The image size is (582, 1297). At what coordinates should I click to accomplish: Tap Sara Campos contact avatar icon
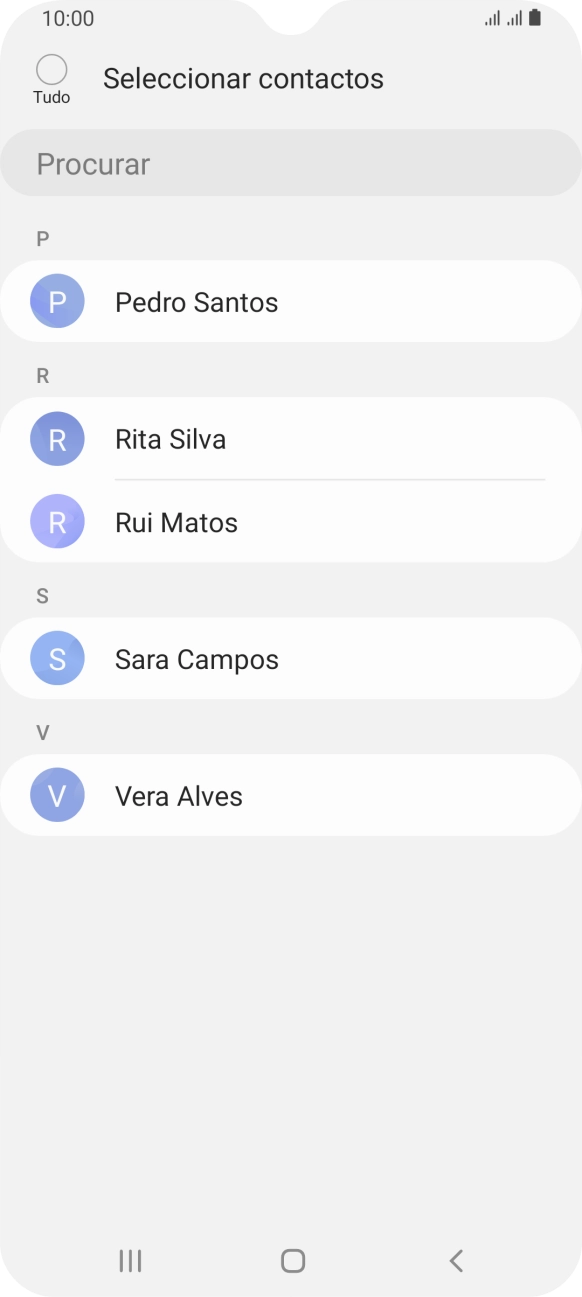[57, 658]
